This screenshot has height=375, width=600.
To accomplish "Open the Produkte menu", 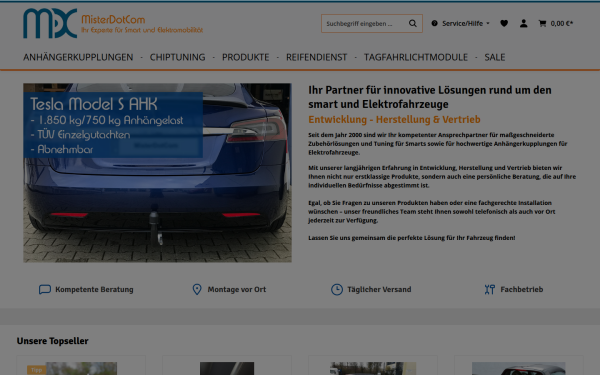I will click(x=246, y=57).
